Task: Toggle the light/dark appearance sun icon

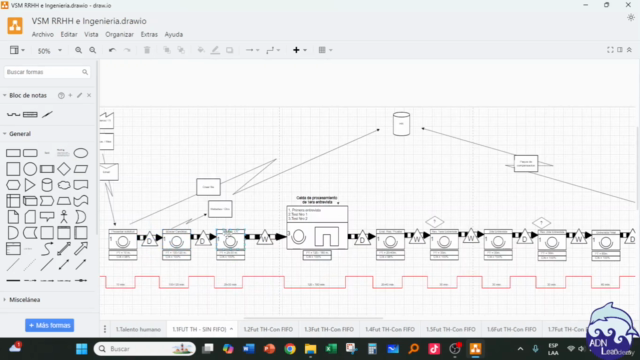Action: click(631, 18)
